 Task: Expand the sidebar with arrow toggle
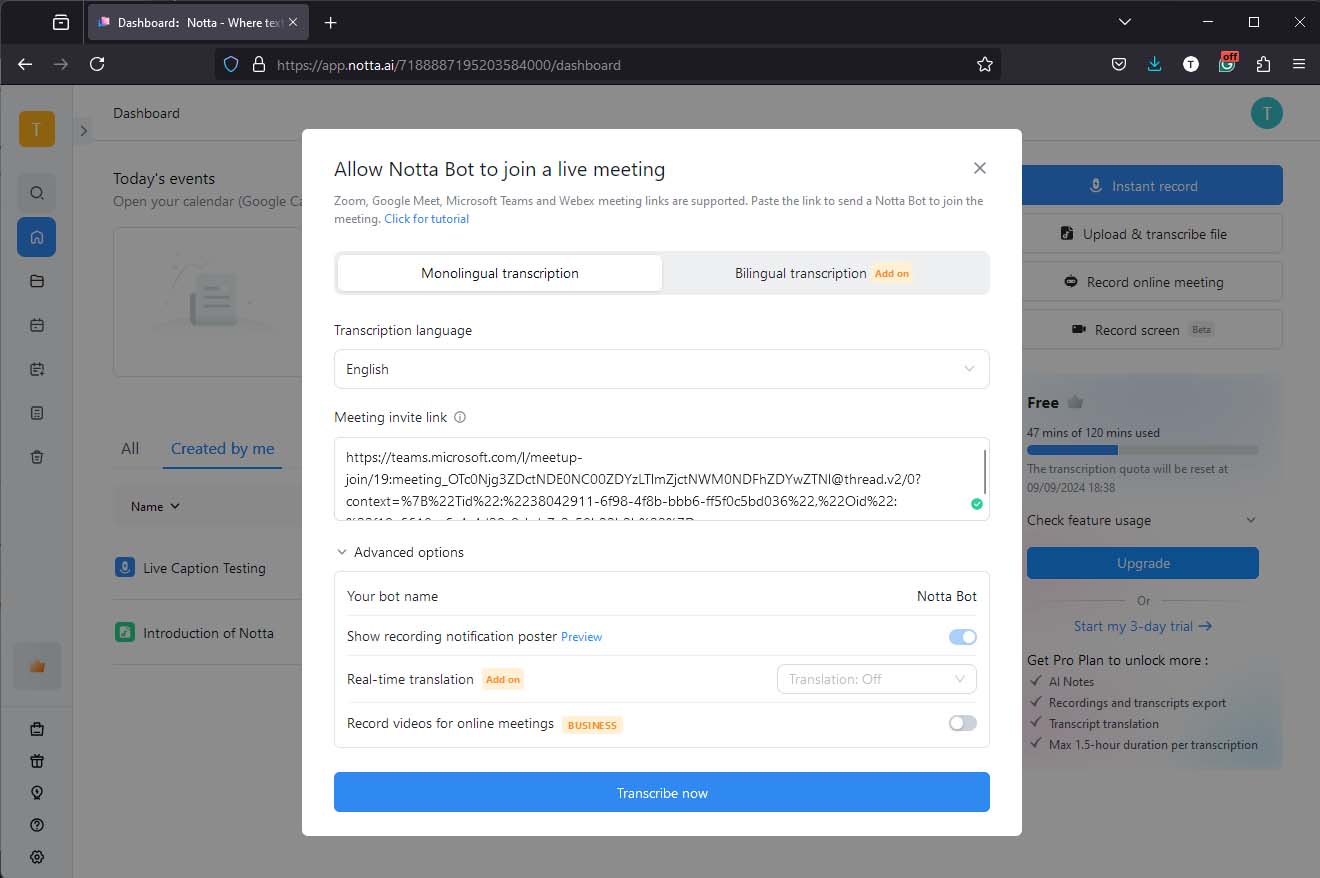pyautogui.click(x=83, y=130)
